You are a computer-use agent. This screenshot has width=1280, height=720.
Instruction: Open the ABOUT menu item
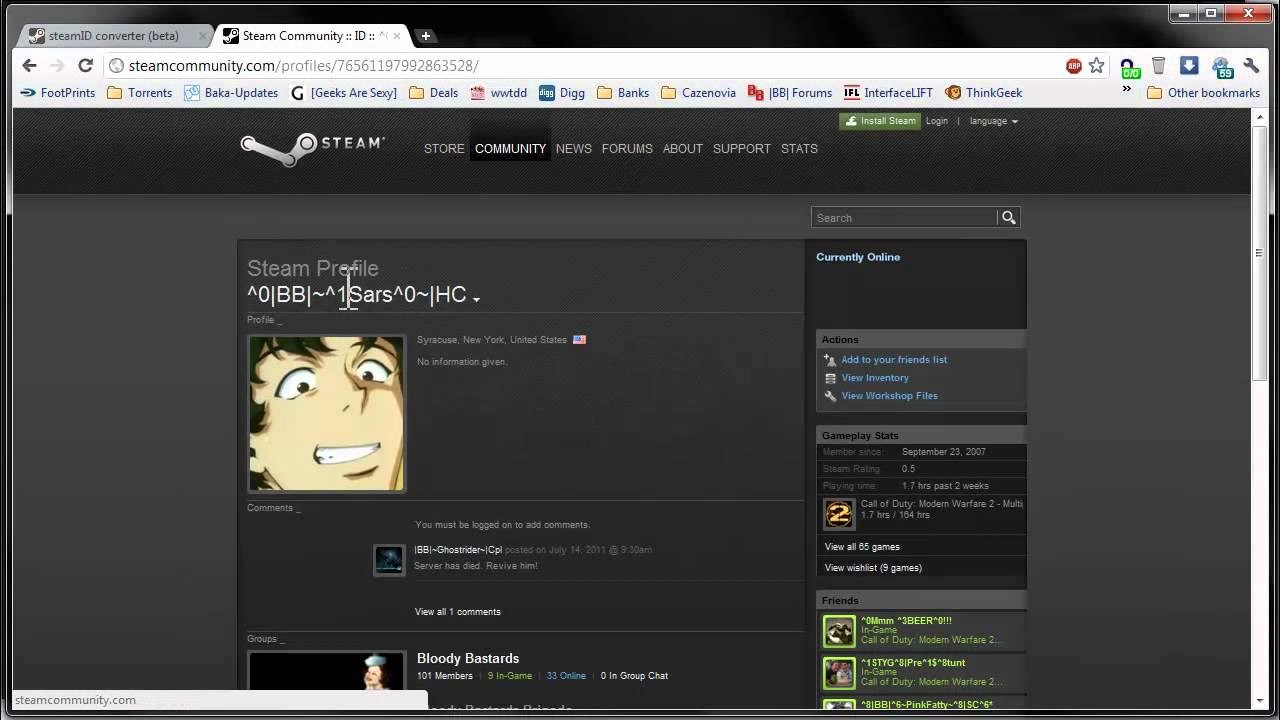(683, 149)
